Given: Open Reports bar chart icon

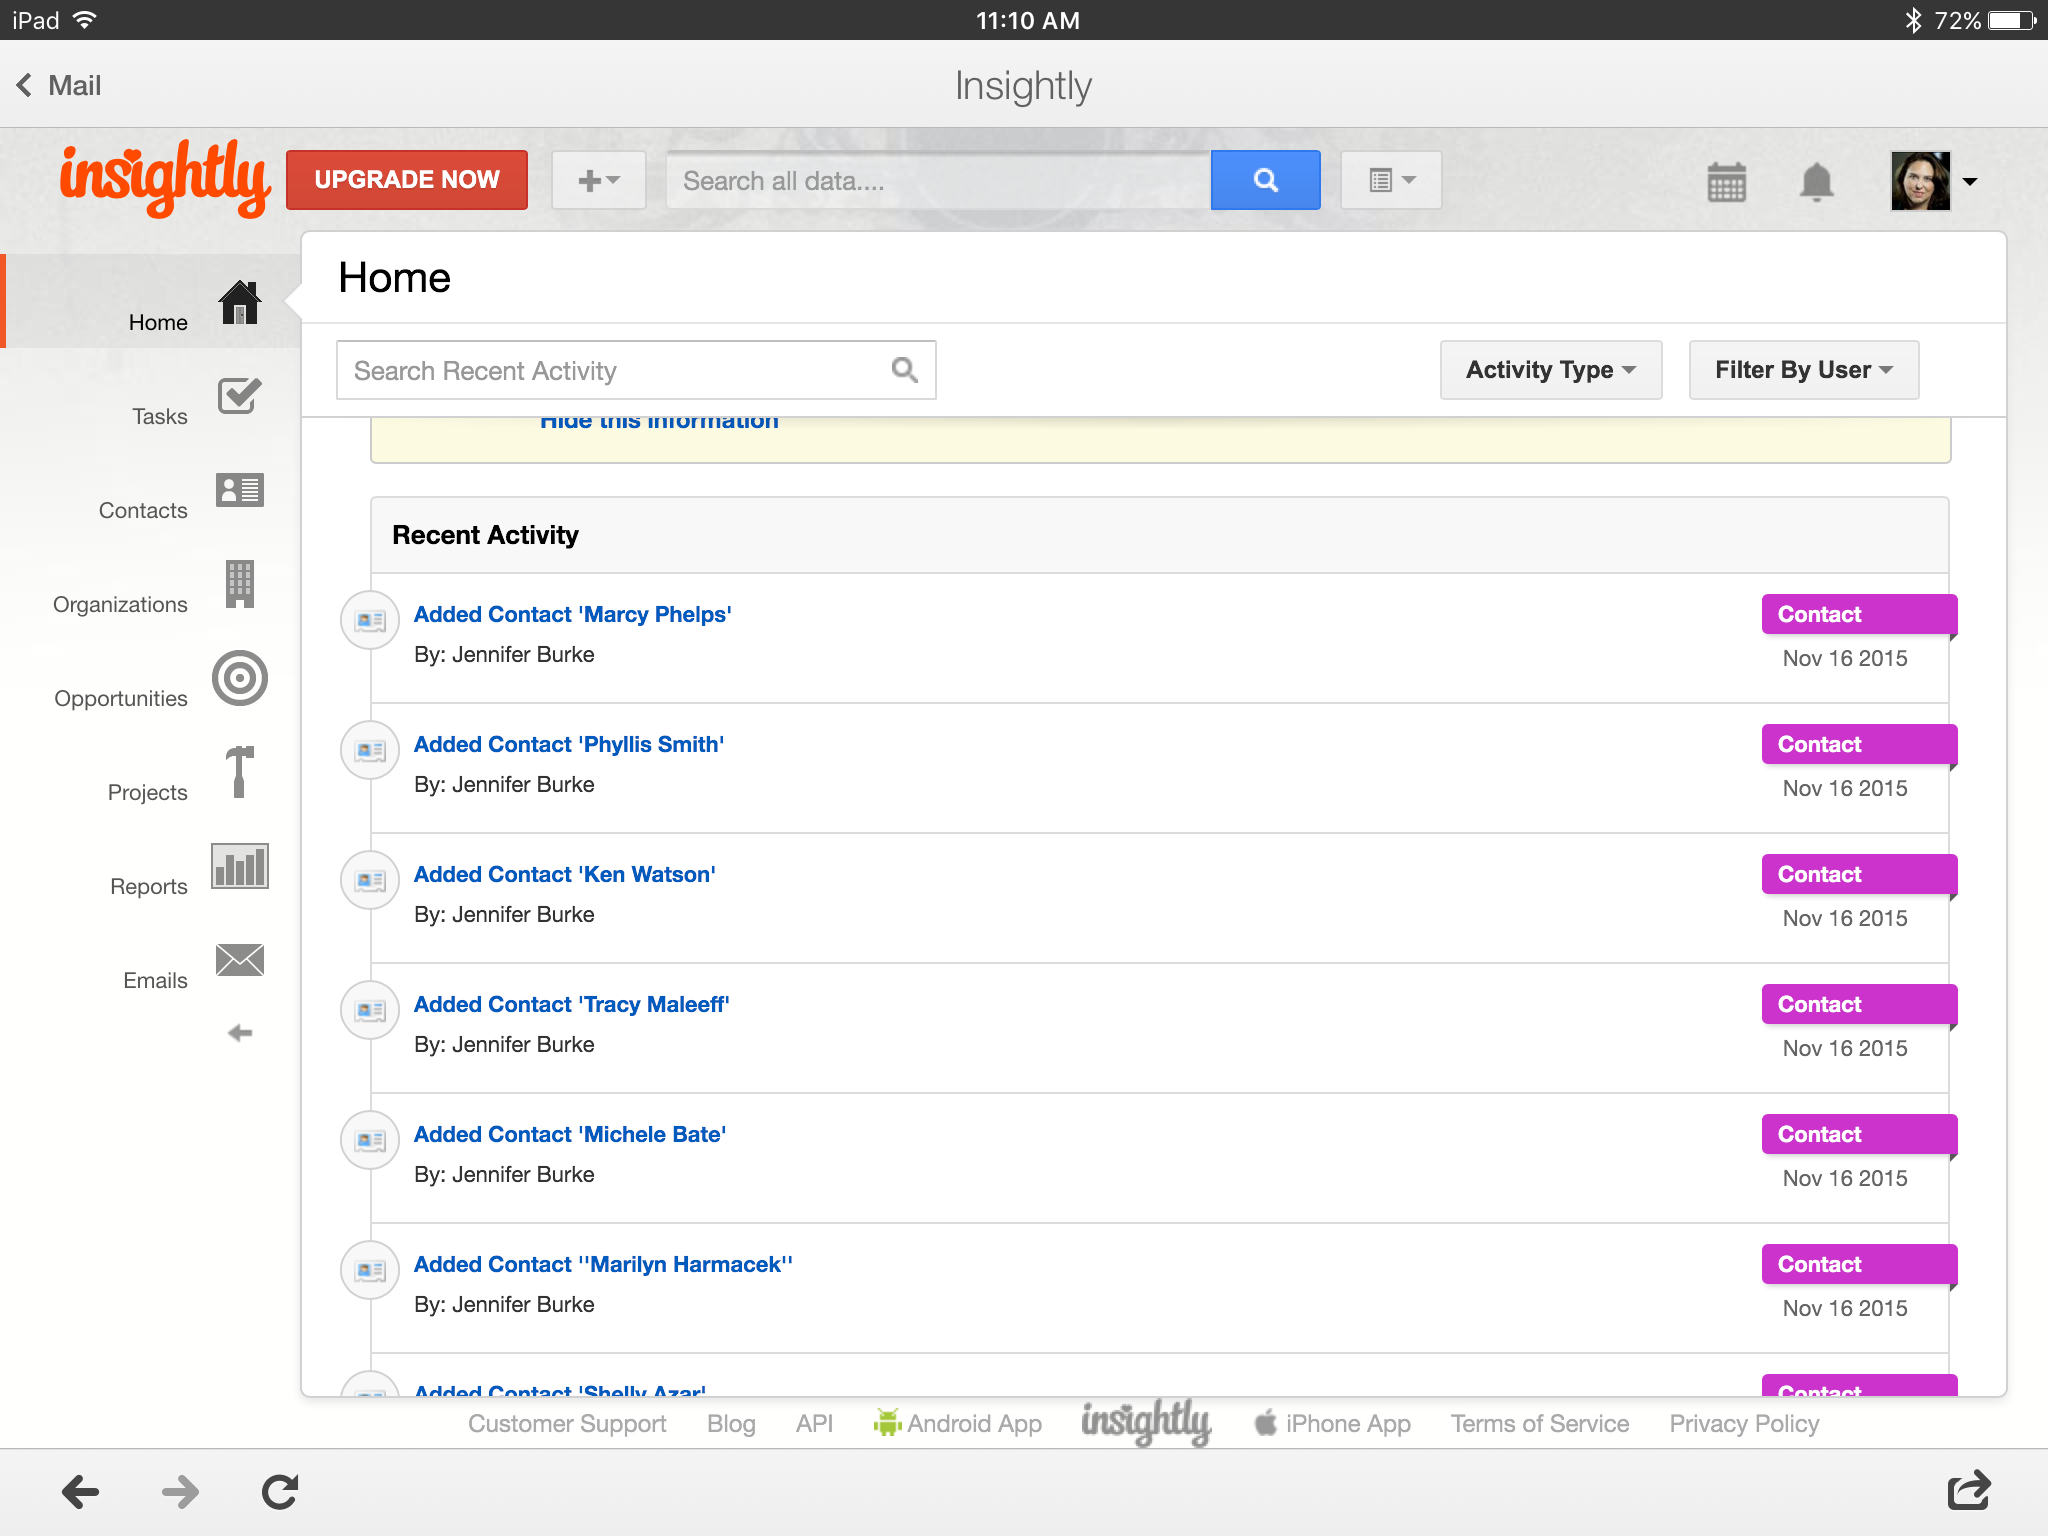Looking at the screenshot, I should (240, 866).
